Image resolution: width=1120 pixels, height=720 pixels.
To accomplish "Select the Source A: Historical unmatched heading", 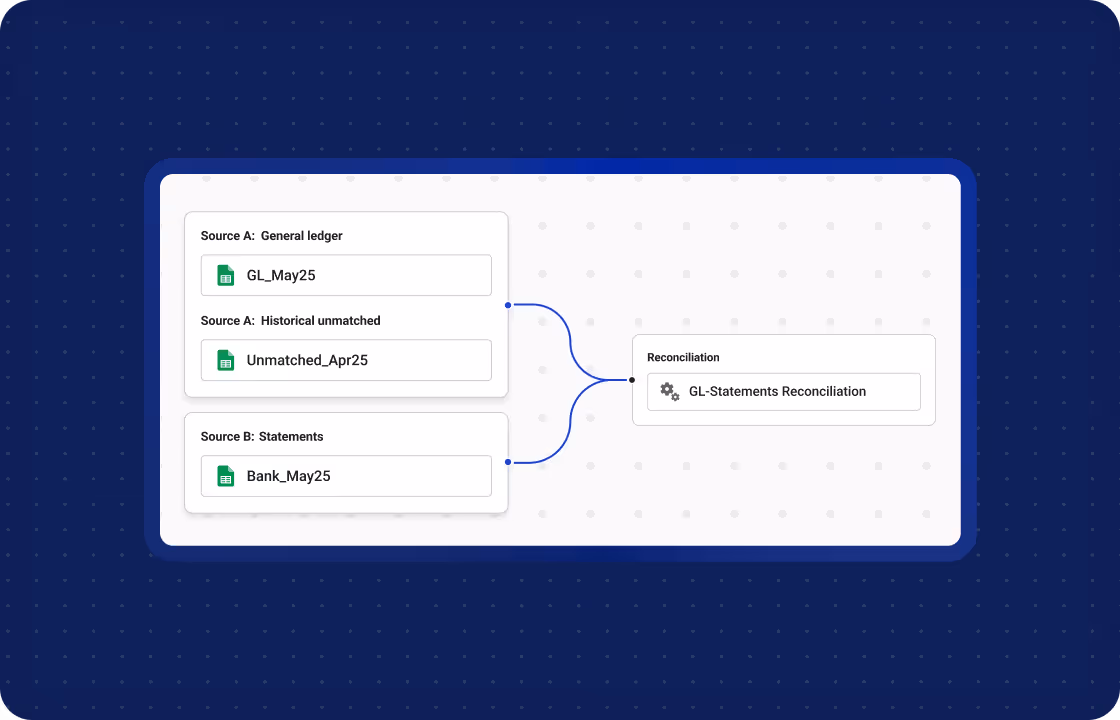I will [290, 320].
